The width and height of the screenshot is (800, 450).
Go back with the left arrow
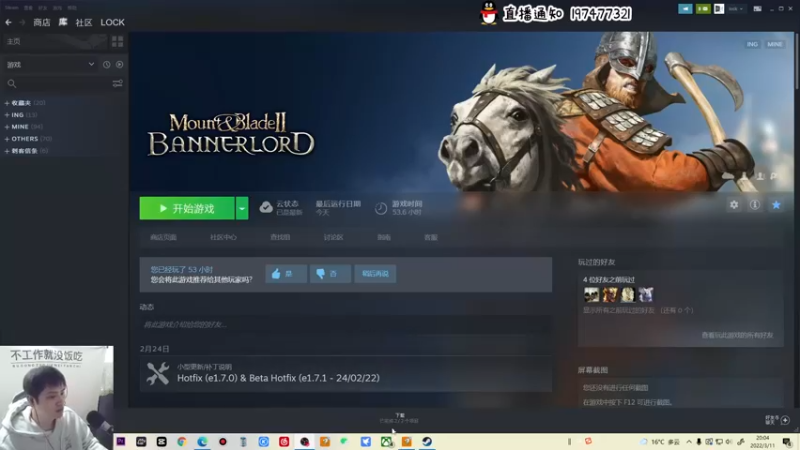tap(8, 22)
